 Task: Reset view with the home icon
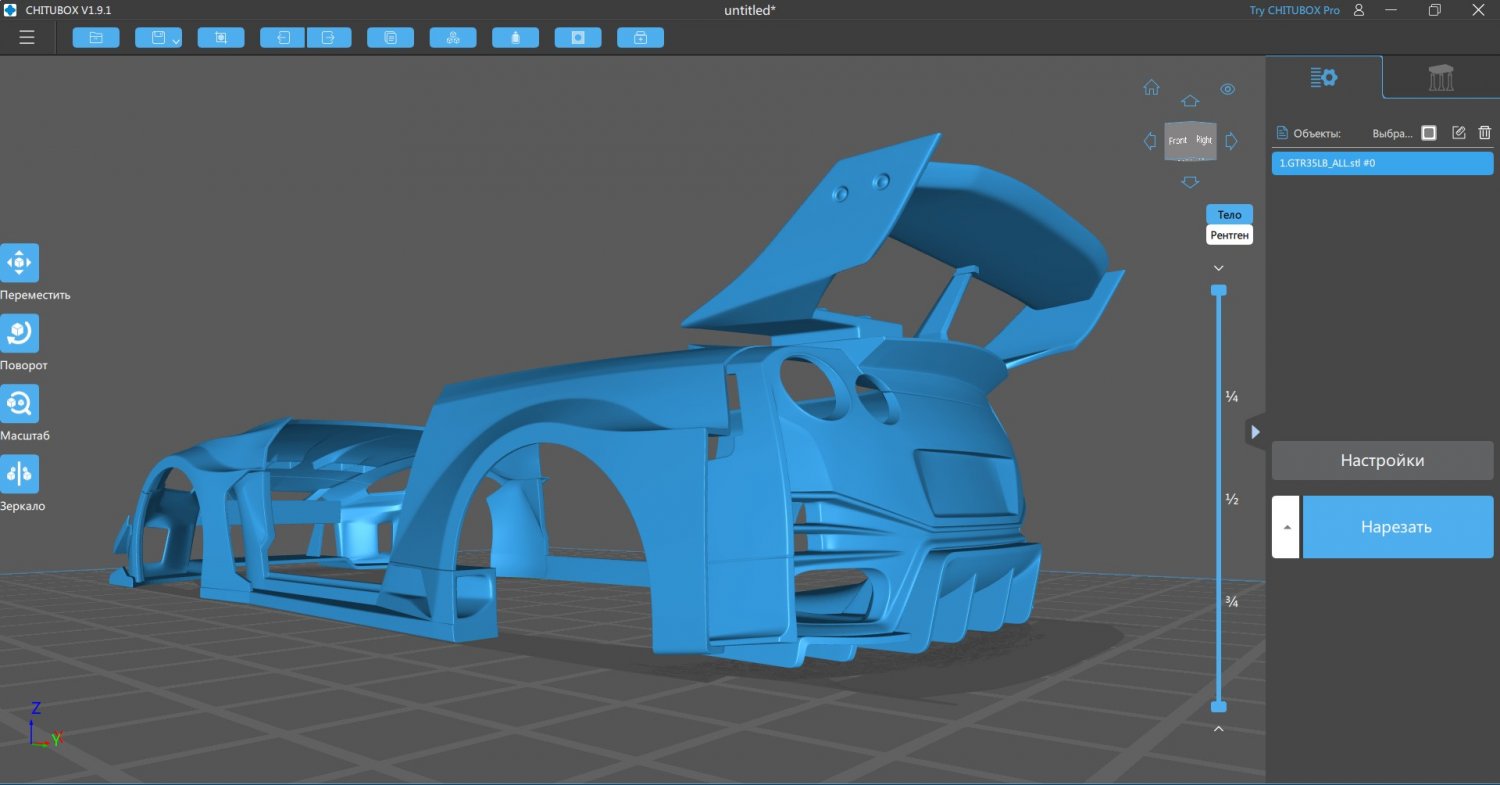1152,88
